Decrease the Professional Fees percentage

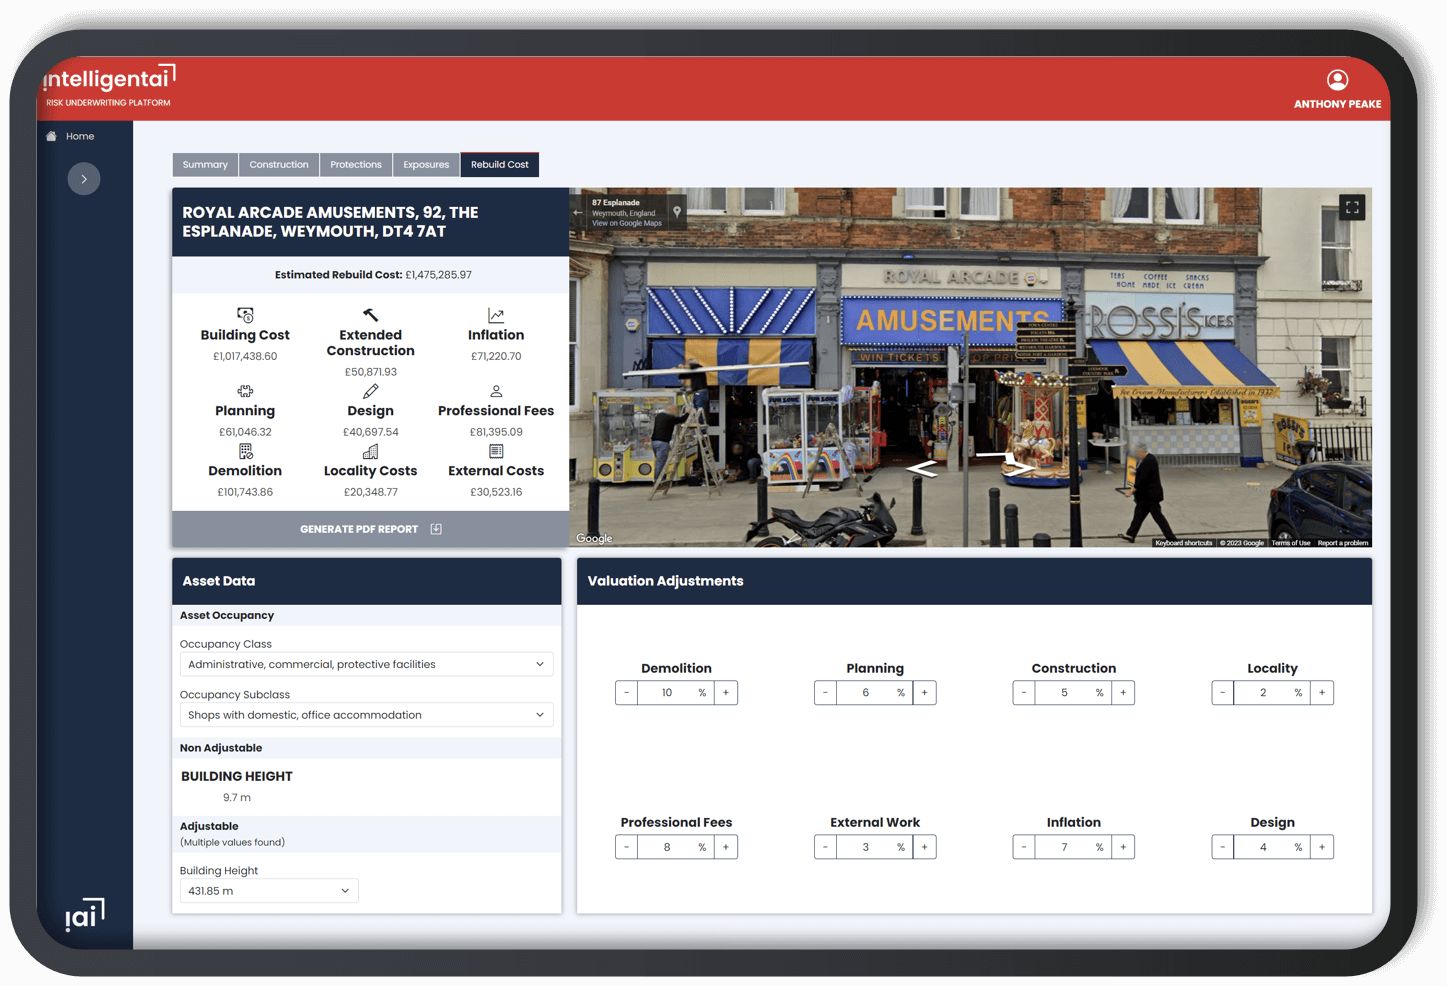click(627, 847)
